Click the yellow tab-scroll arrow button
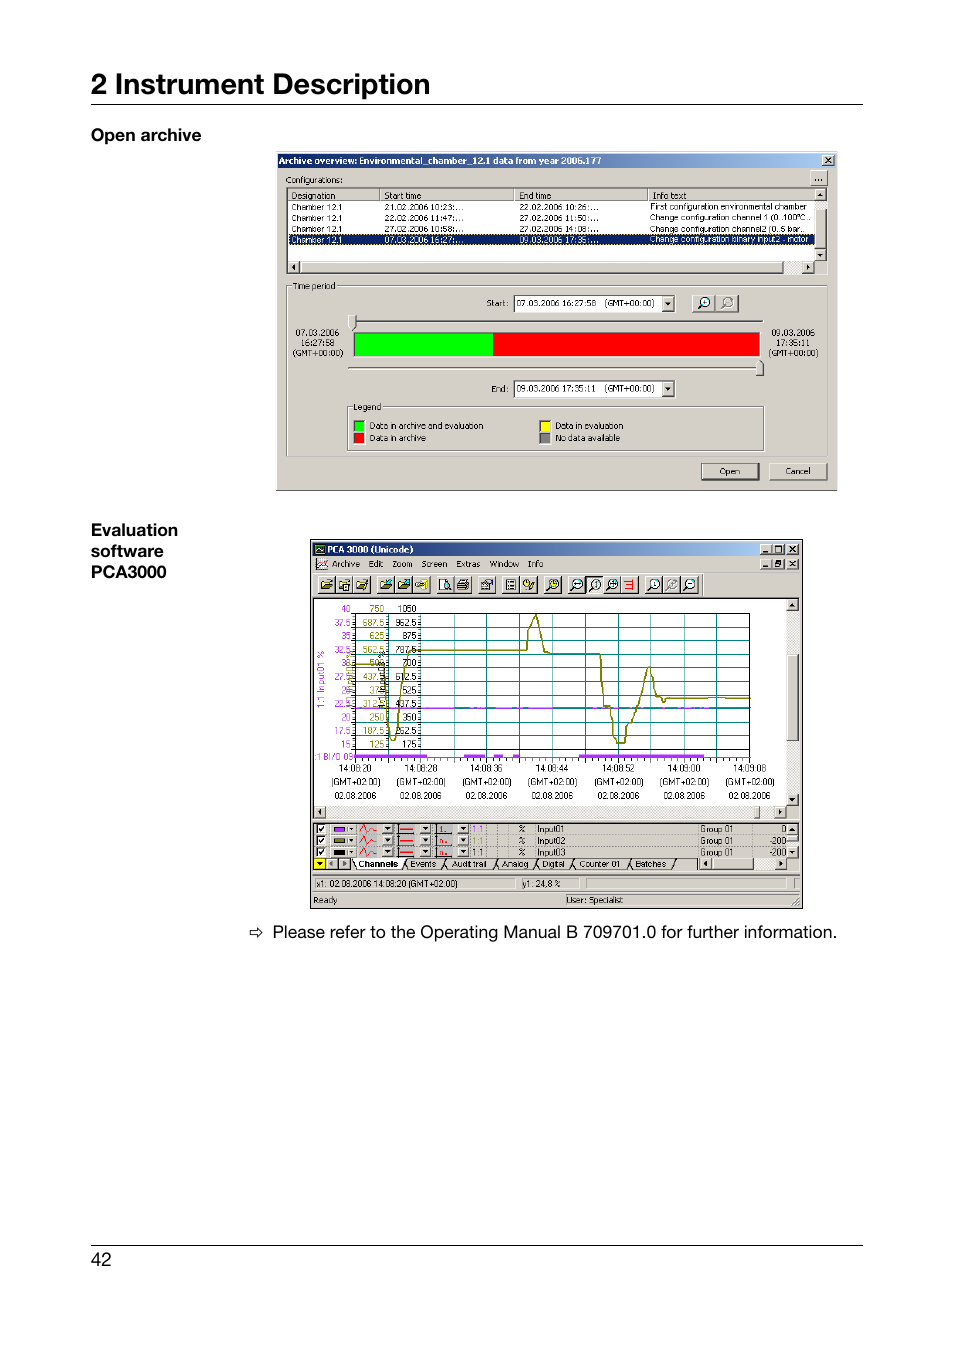The image size is (954, 1350). click(x=319, y=863)
